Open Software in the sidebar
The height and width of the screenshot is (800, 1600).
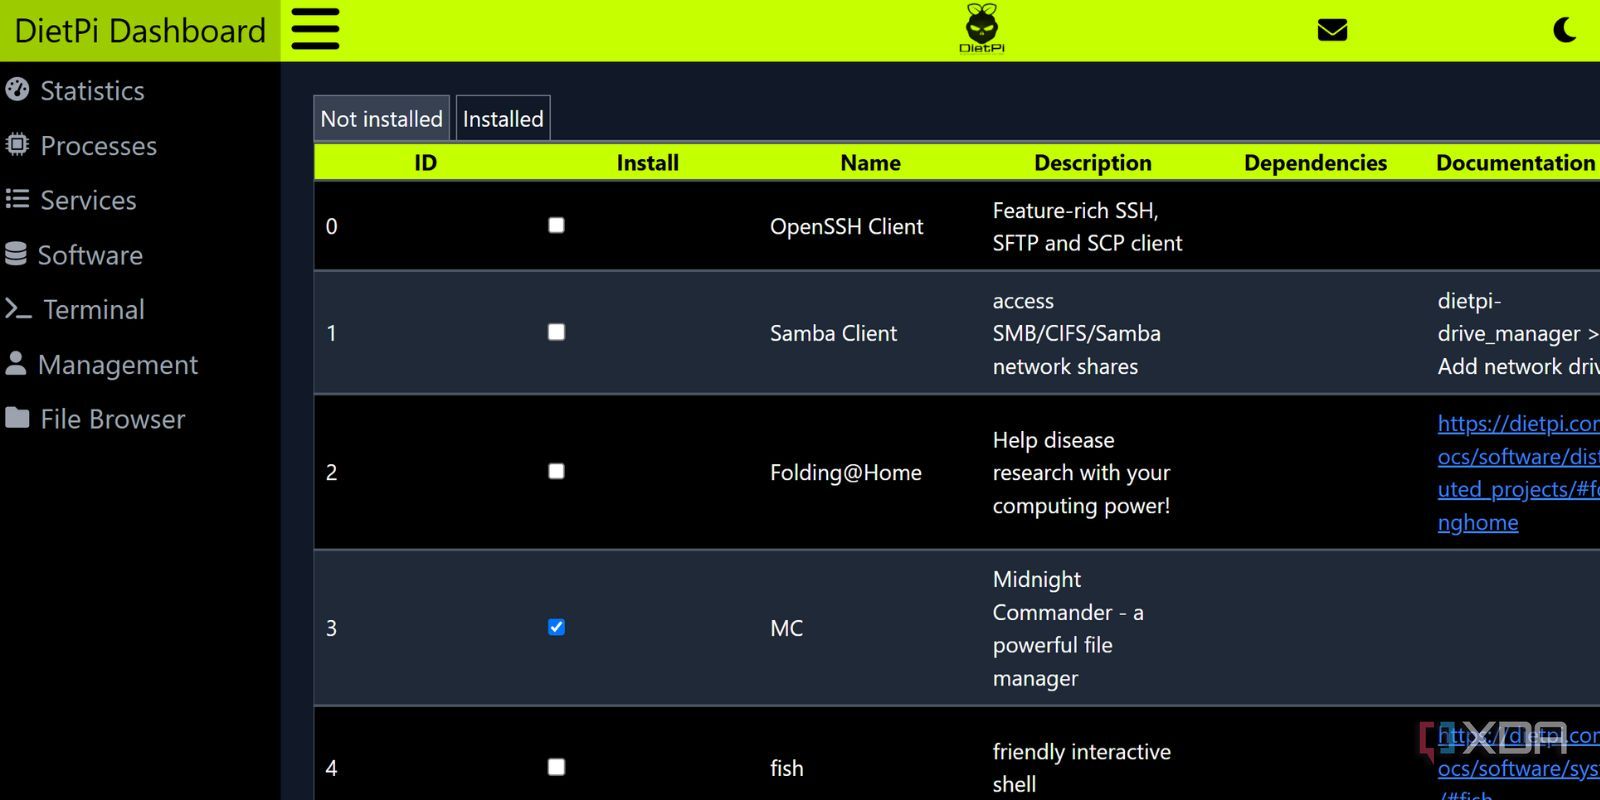point(90,255)
